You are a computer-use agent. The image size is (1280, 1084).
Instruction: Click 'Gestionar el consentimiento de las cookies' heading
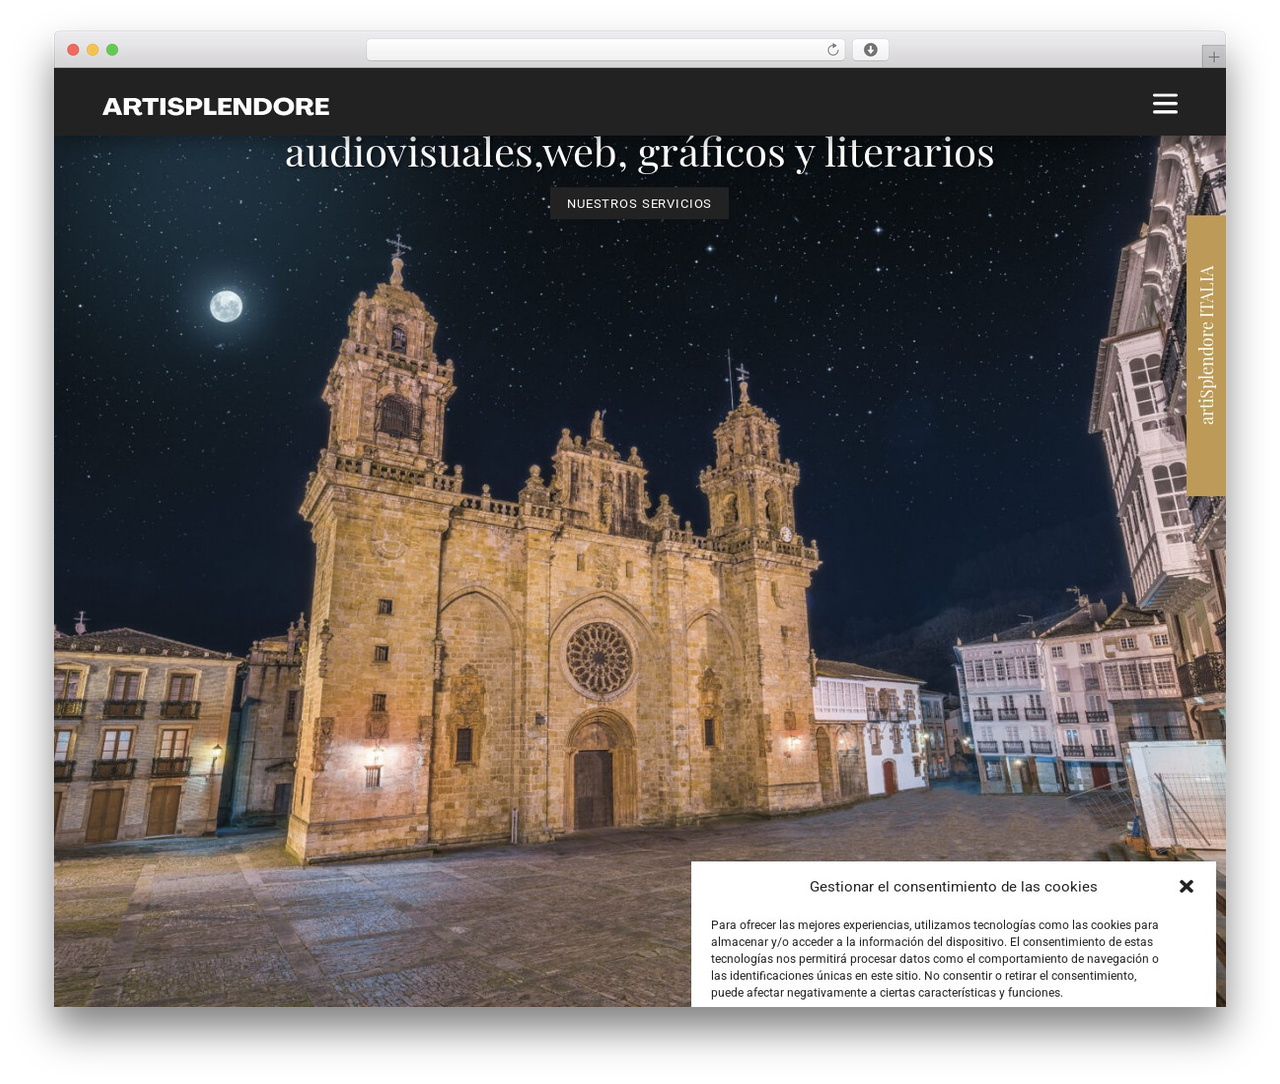(953, 887)
